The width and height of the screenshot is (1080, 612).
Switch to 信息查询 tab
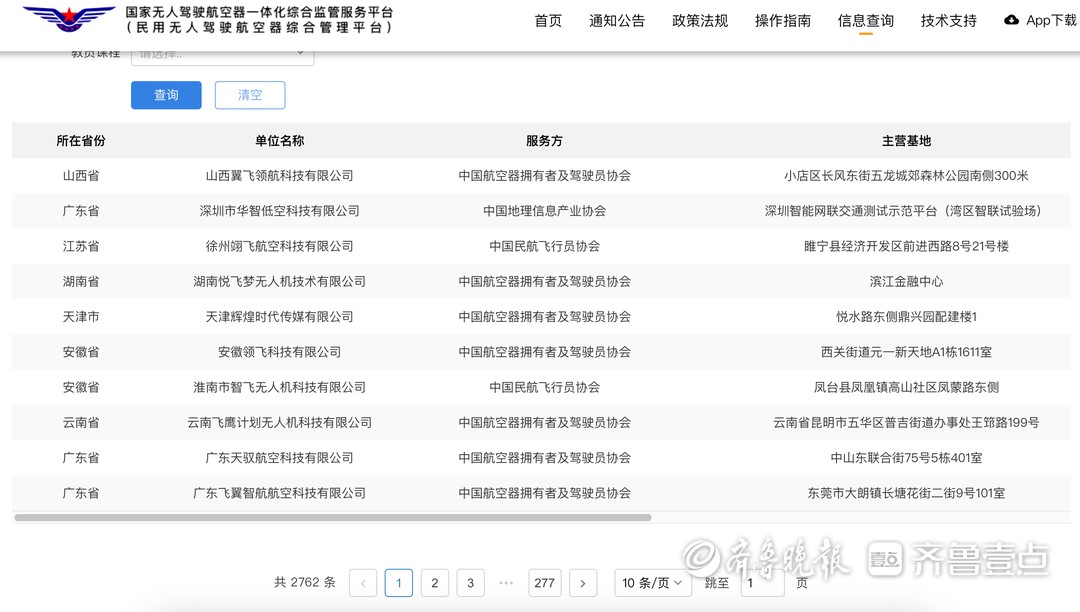coord(866,21)
